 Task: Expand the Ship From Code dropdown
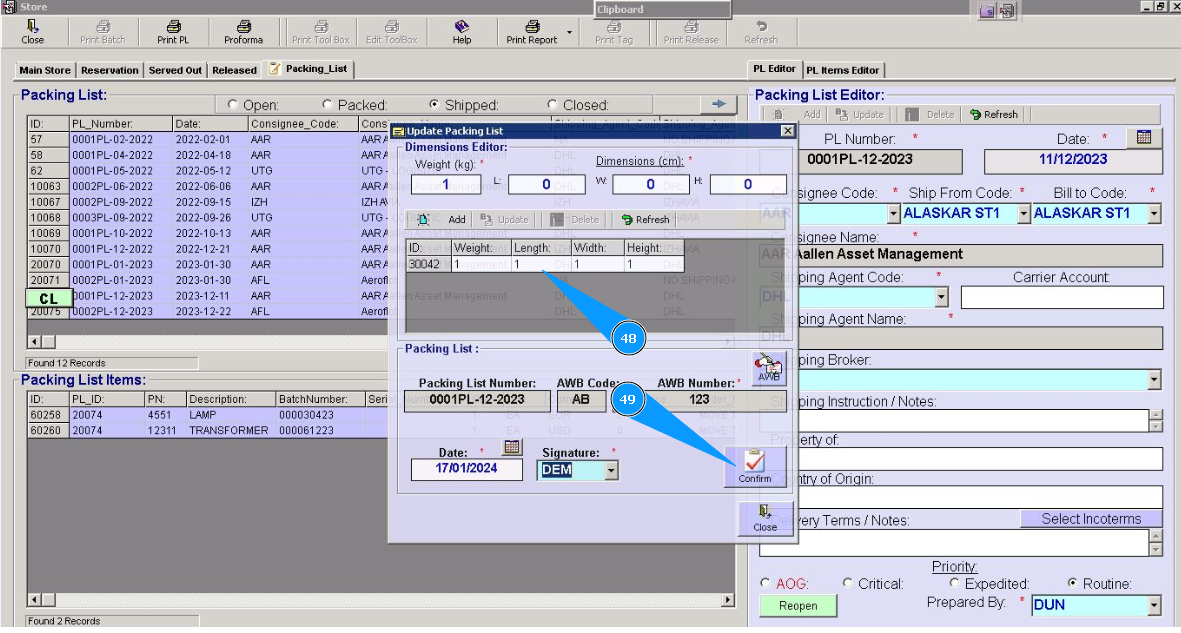pos(1024,214)
